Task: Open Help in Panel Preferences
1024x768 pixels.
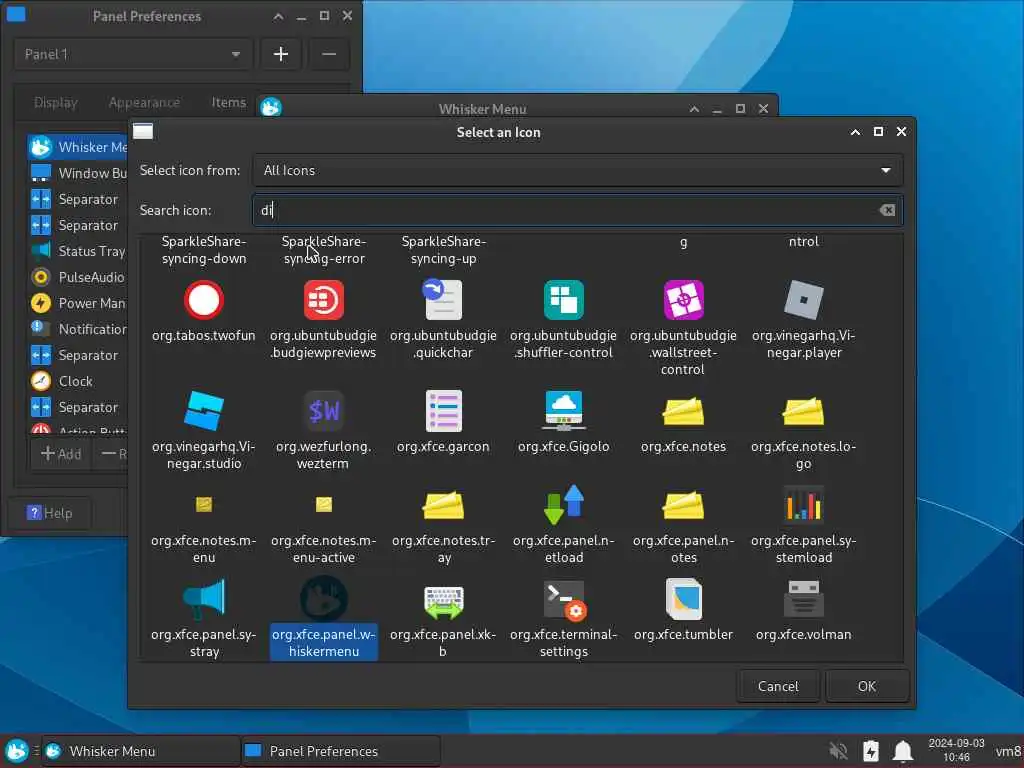Action: point(50,513)
